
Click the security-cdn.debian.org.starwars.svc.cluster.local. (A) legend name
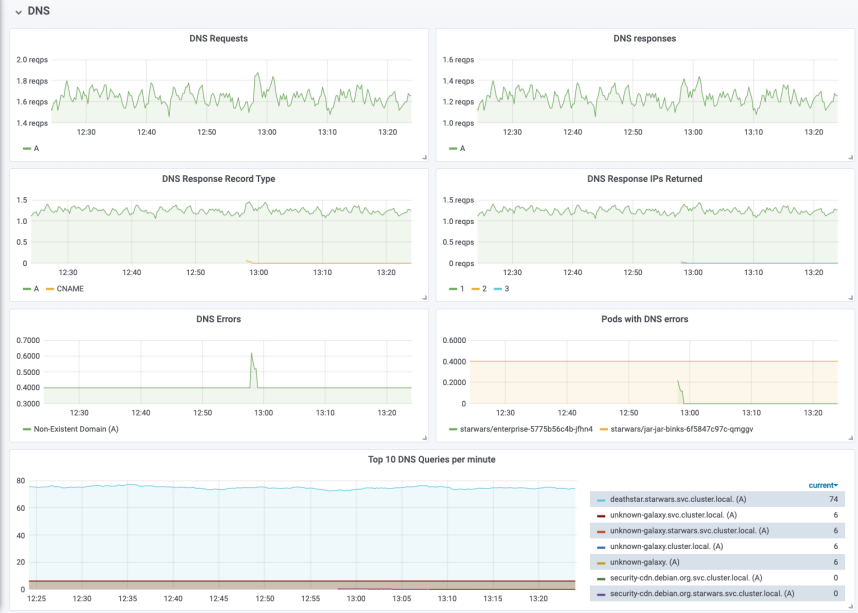tap(702, 593)
